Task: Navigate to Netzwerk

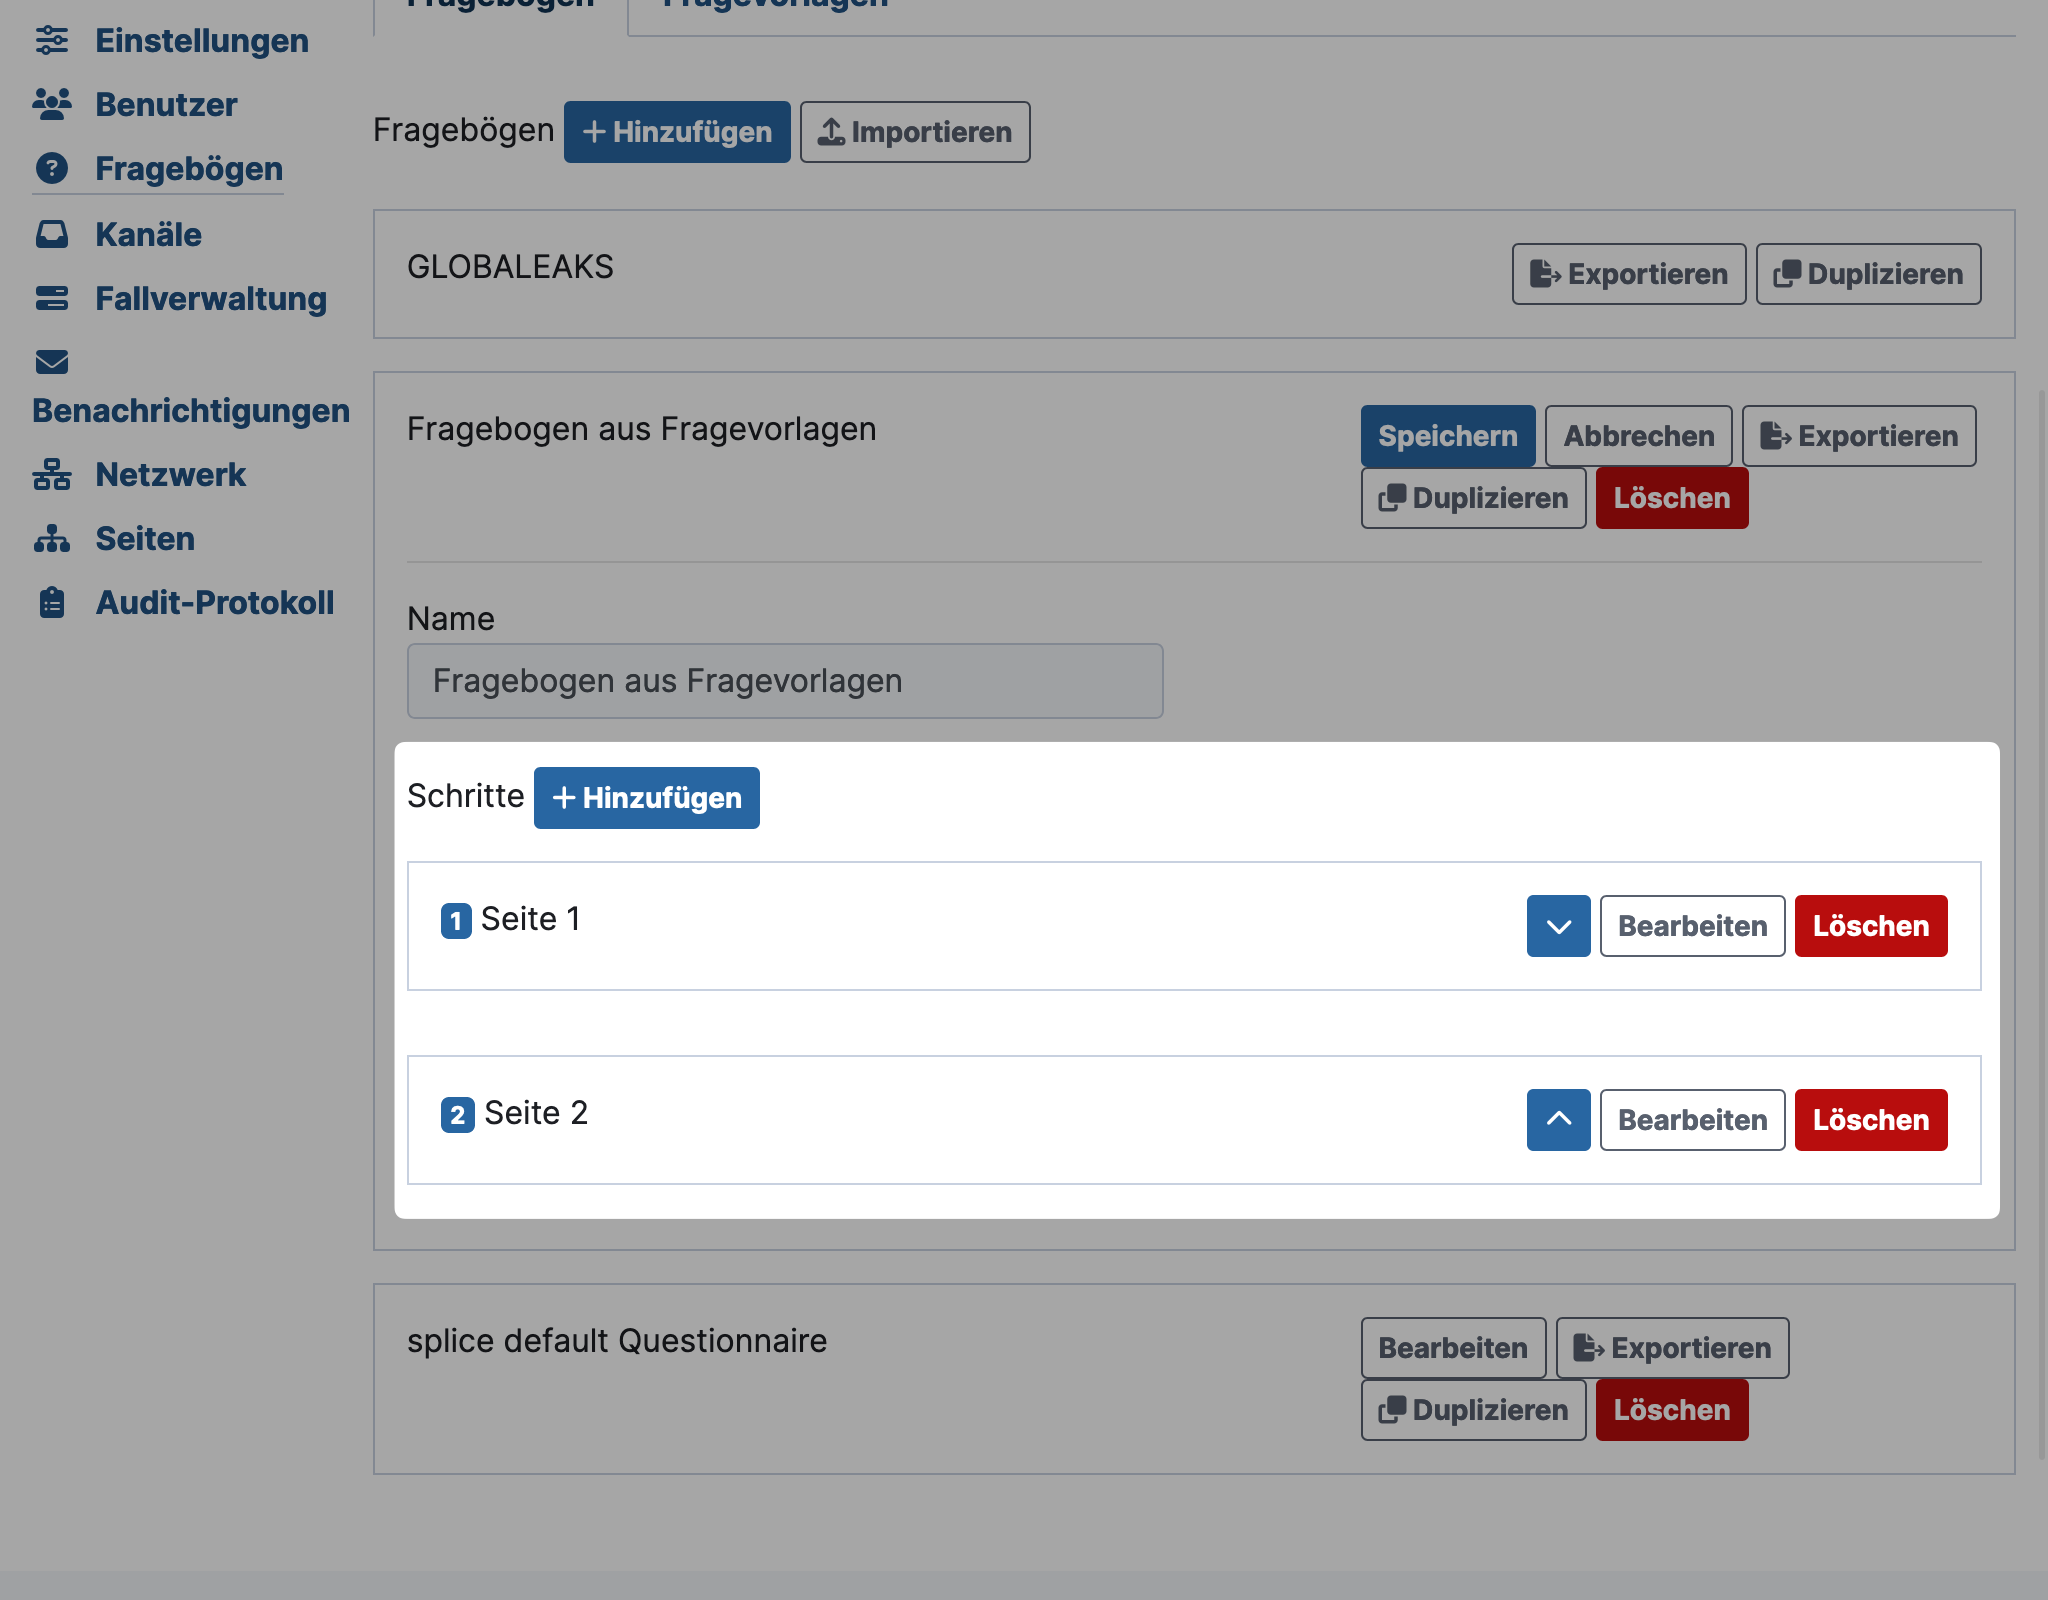Action: pos(170,475)
